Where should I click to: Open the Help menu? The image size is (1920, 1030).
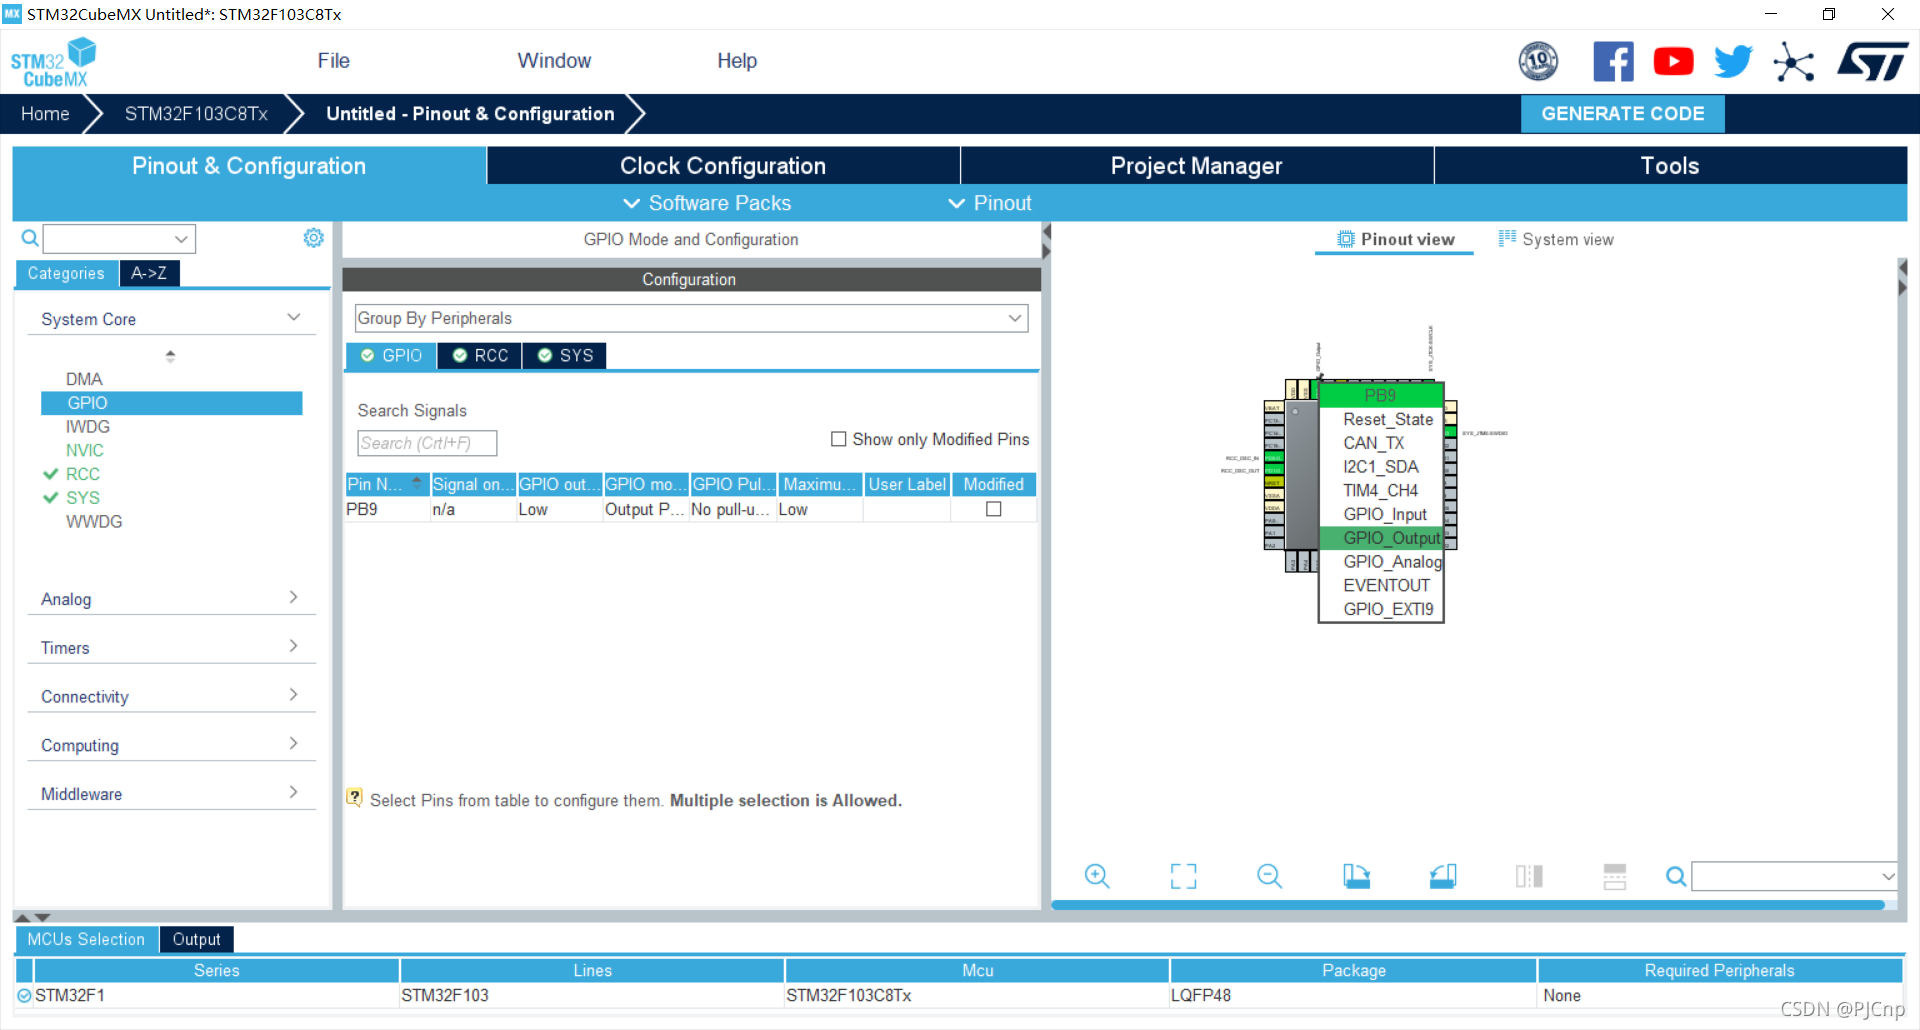737,61
